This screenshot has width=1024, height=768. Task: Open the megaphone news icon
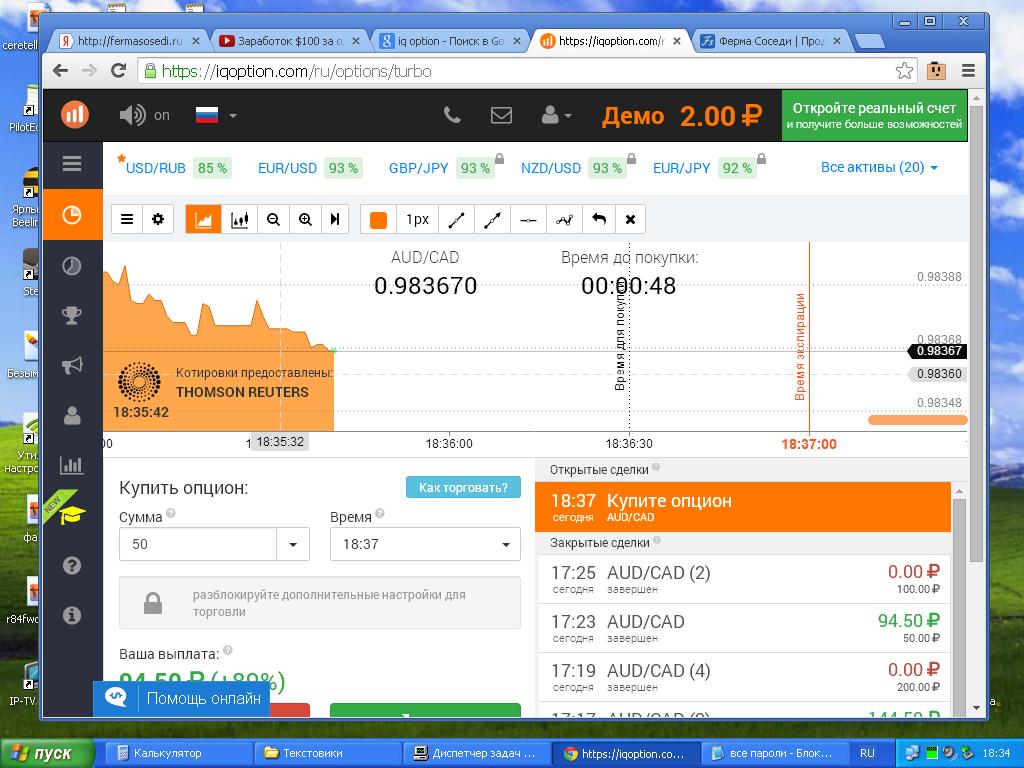72,365
